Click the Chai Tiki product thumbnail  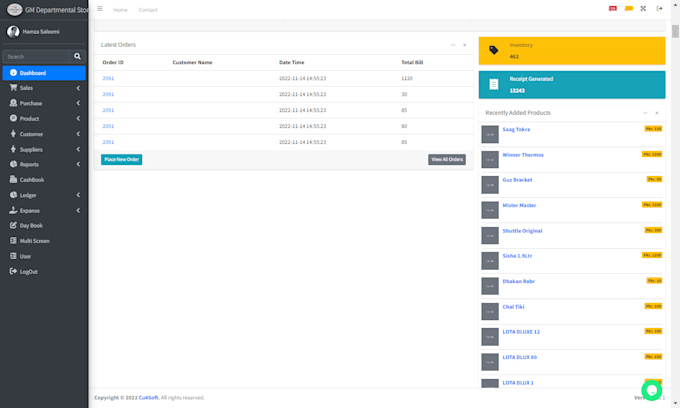[x=490, y=311]
